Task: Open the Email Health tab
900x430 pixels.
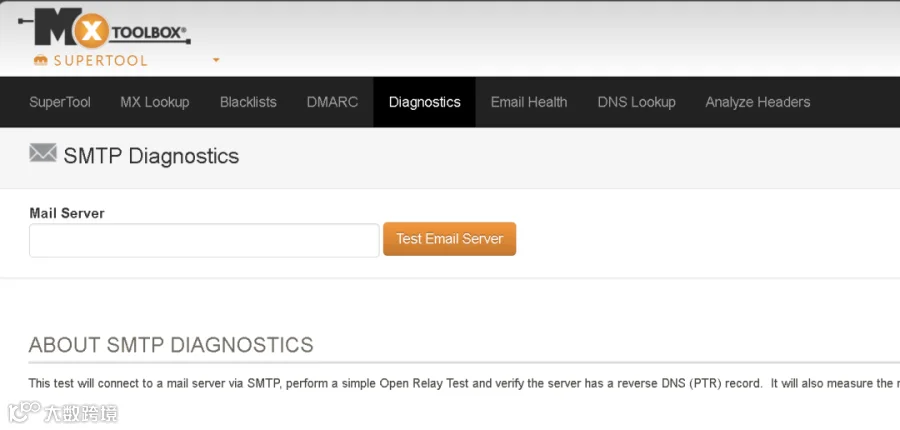Action: click(529, 102)
